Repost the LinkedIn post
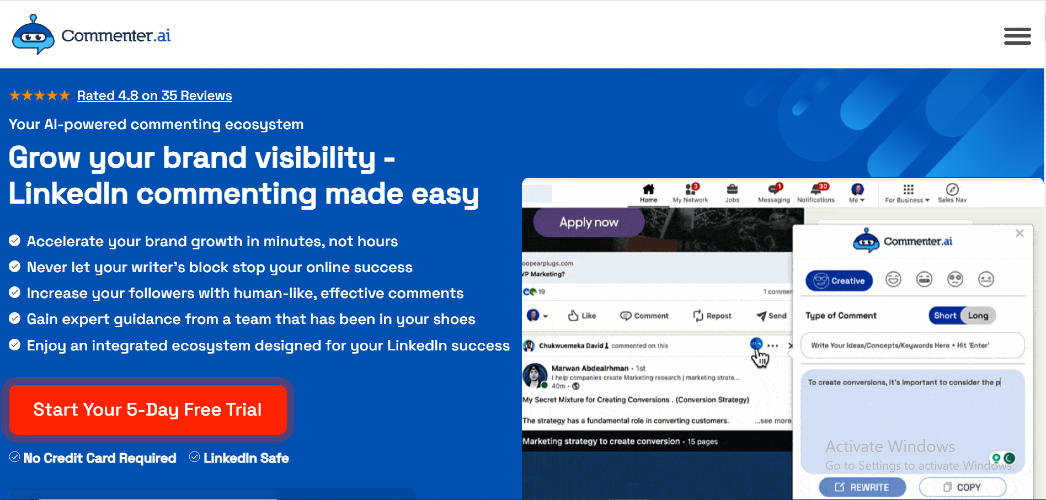 pyautogui.click(x=712, y=315)
